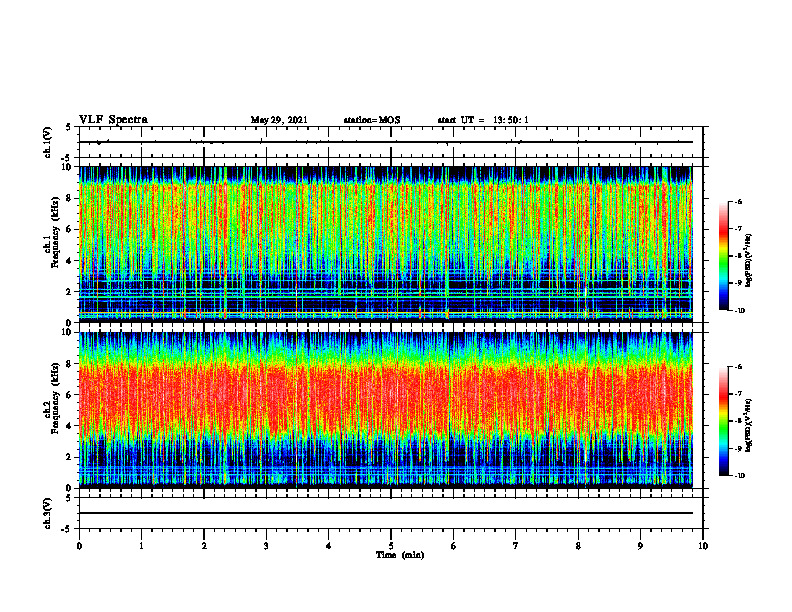Click the ch.2 frequency axis "2" tick label
Image resolution: width=792 pixels, height=612 pixels.
(70, 457)
